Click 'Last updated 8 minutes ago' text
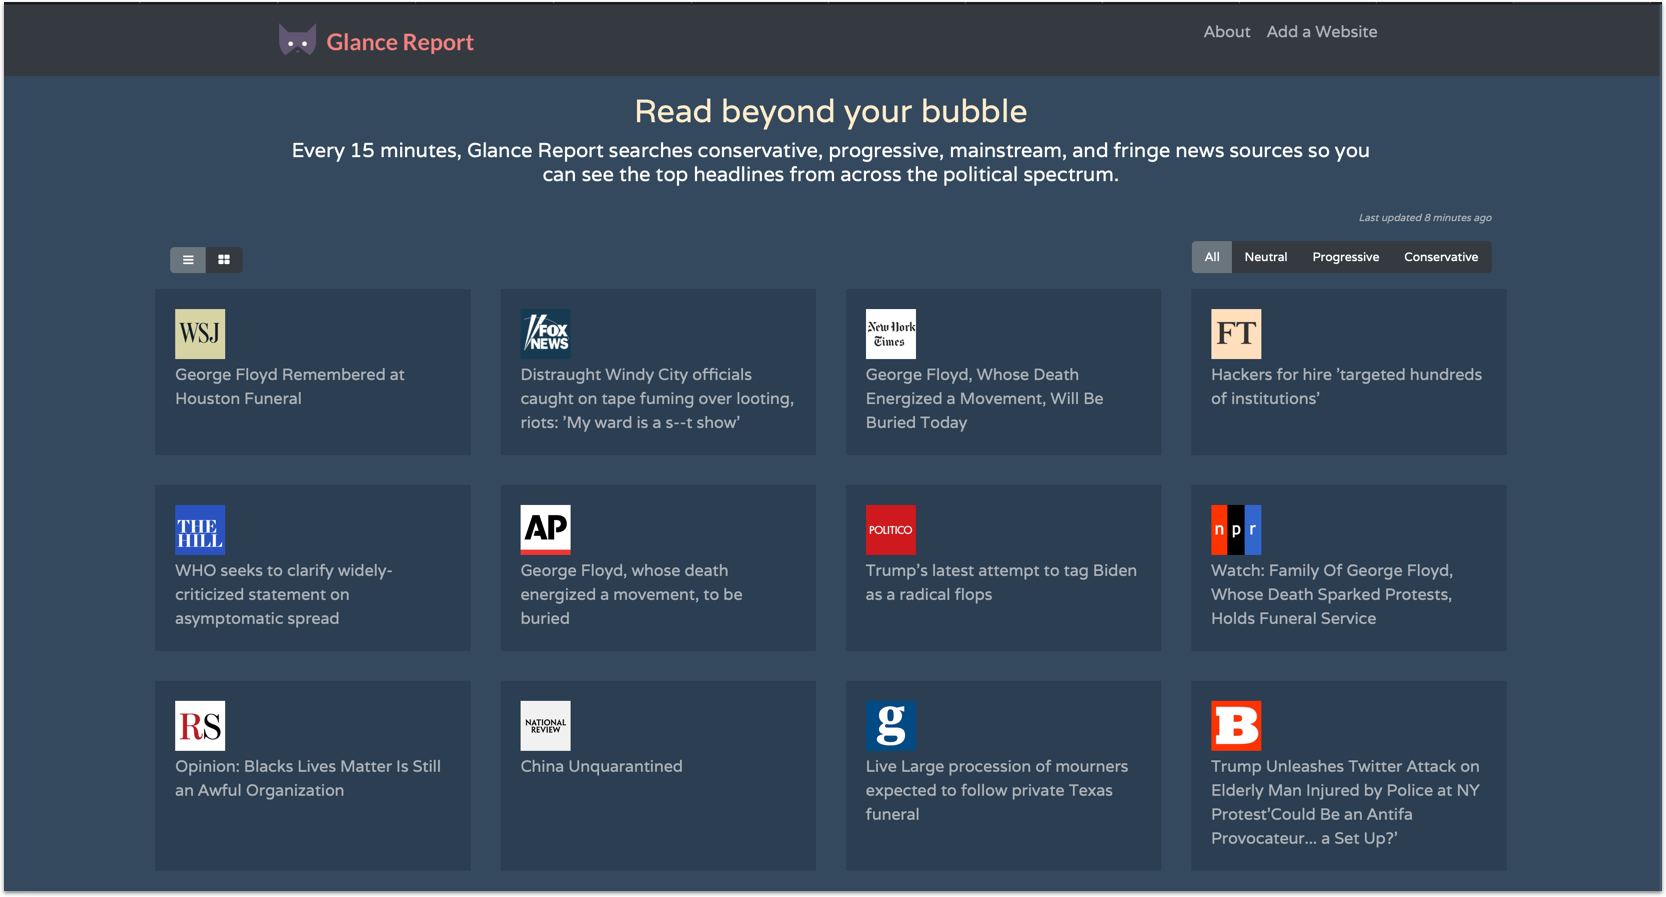Screen dimensions: 1666x897 pyautogui.click(x=1424, y=217)
